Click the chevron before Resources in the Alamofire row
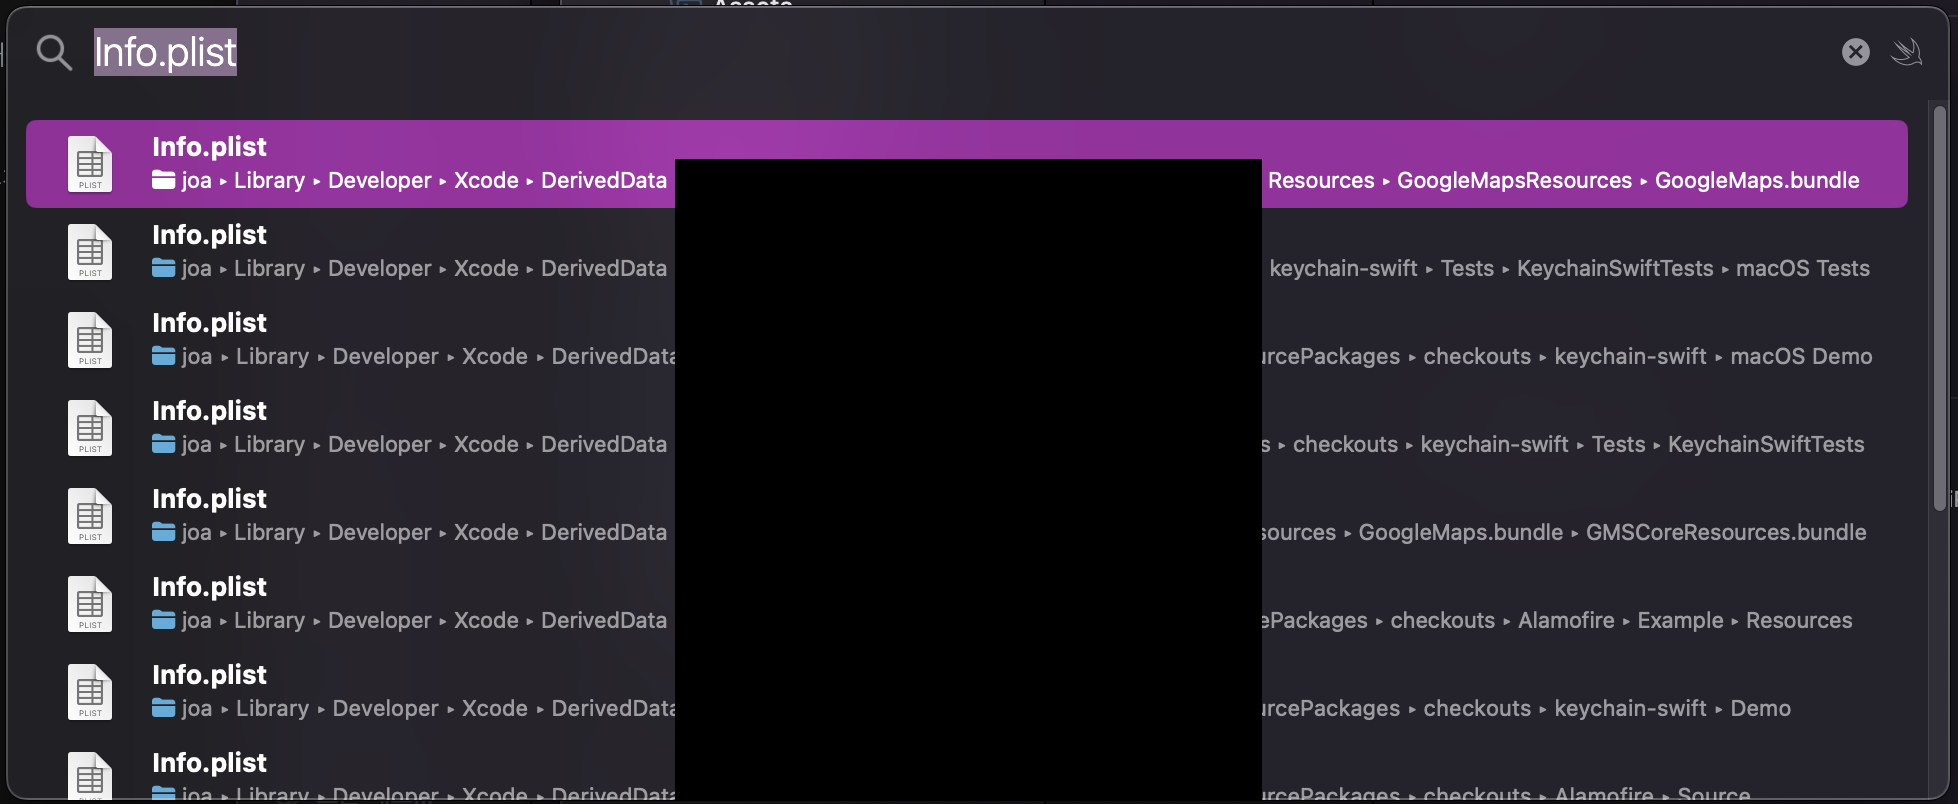 coord(1734,620)
